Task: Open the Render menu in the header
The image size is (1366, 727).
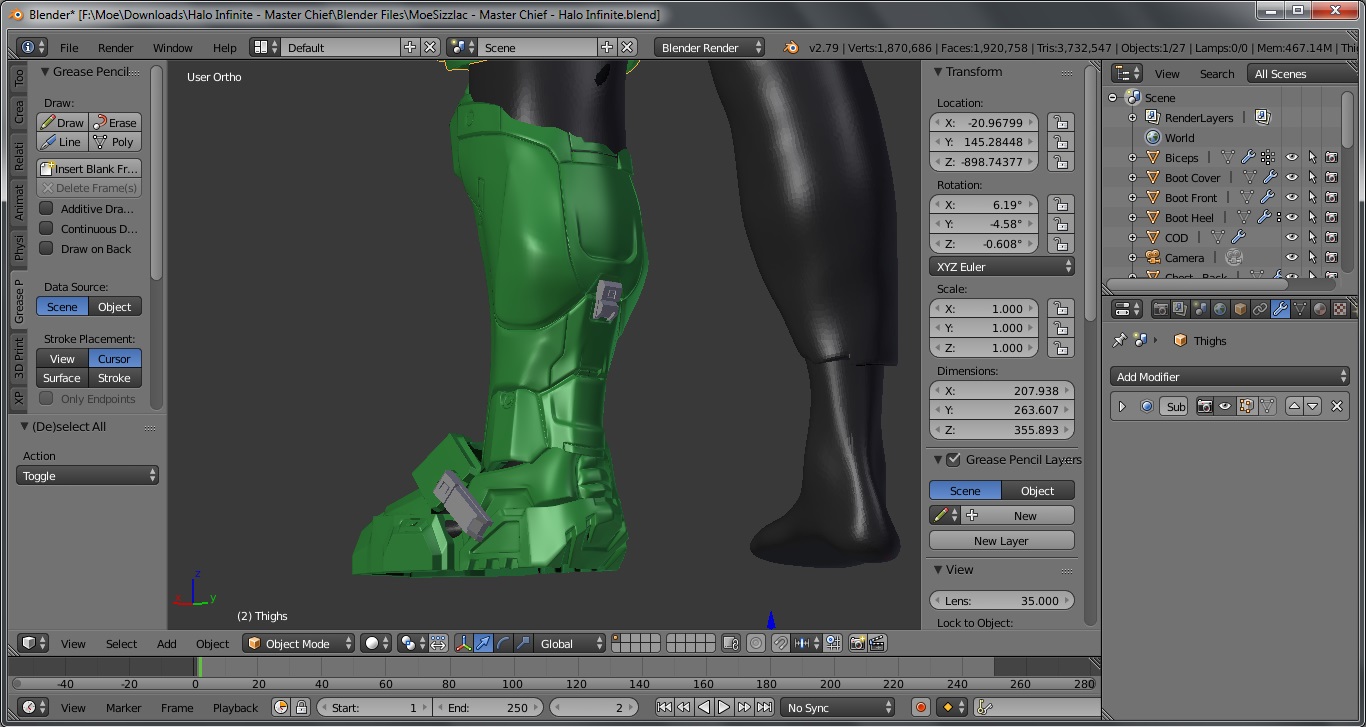Action: [x=115, y=47]
